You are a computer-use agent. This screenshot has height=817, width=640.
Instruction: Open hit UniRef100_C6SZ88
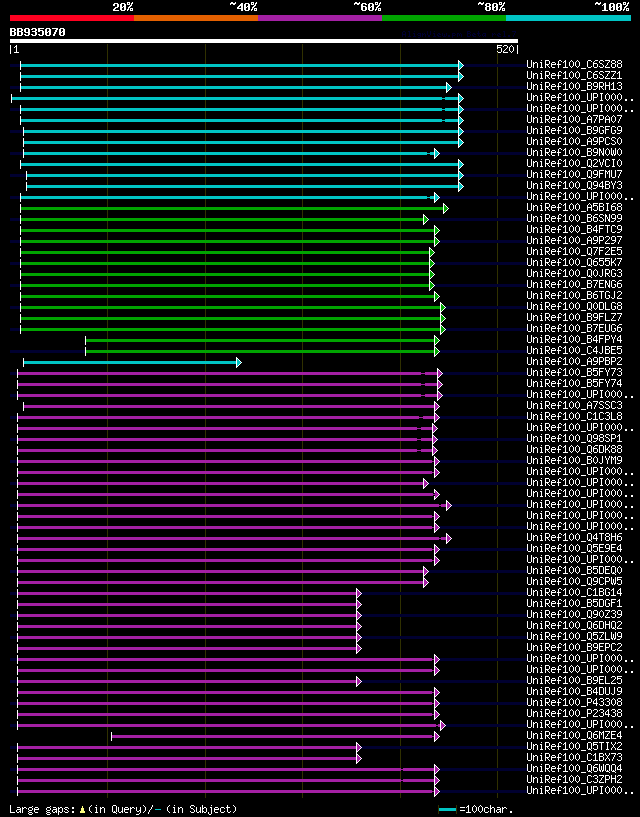[x=574, y=64]
